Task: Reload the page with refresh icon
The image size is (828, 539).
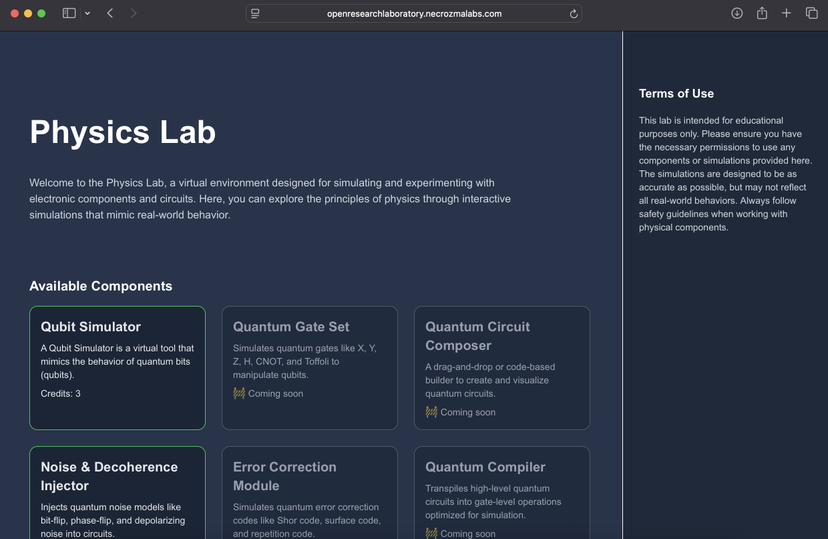Action: (x=573, y=14)
